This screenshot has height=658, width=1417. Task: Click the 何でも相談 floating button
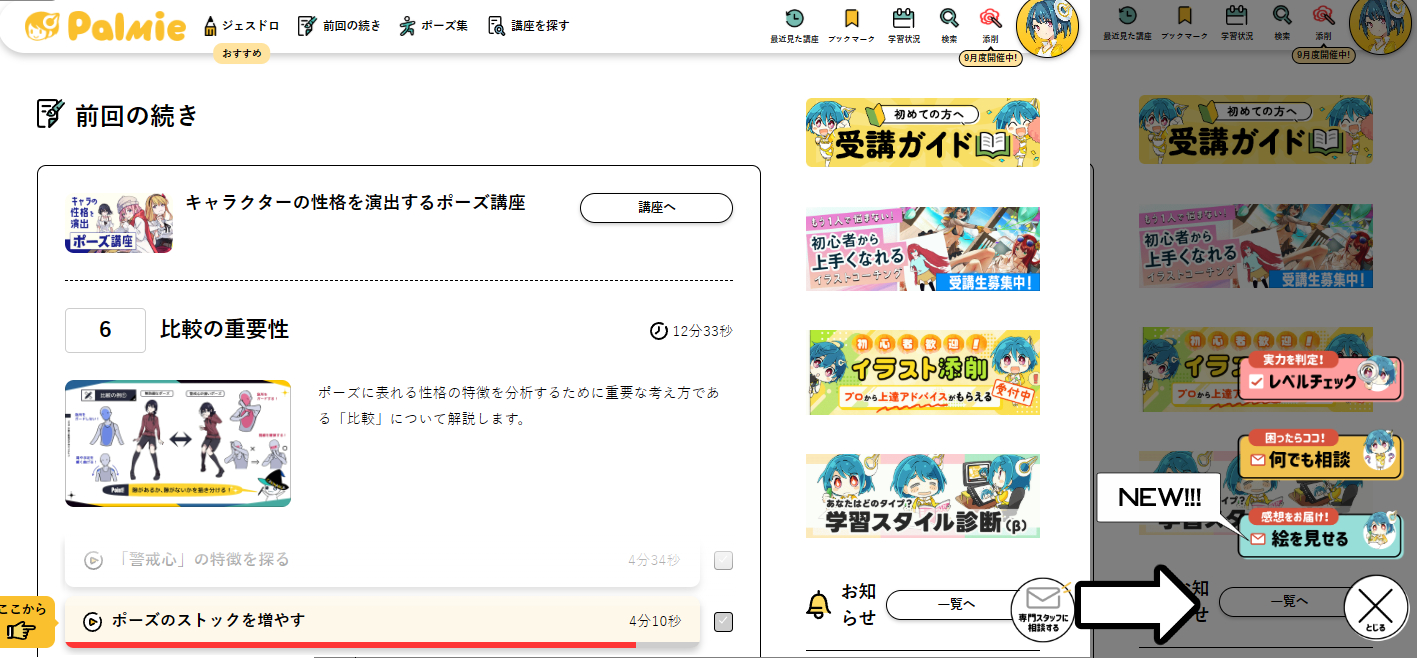click(x=1319, y=458)
